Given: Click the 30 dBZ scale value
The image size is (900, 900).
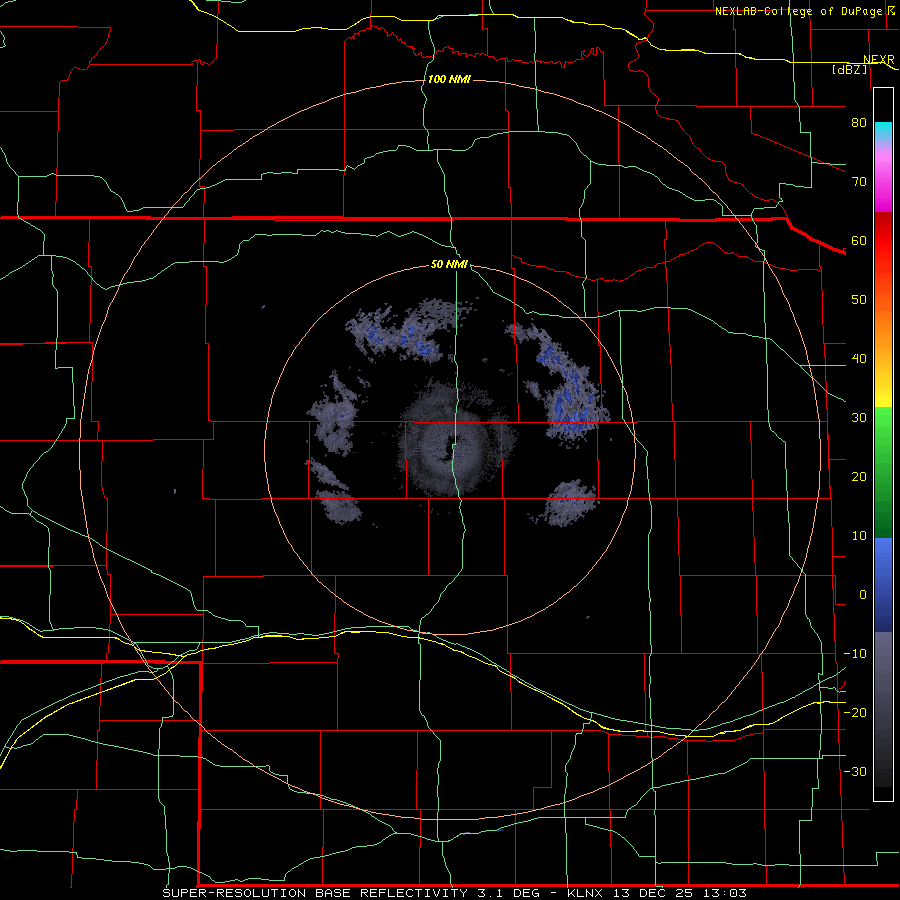Looking at the screenshot, I should tap(859, 417).
